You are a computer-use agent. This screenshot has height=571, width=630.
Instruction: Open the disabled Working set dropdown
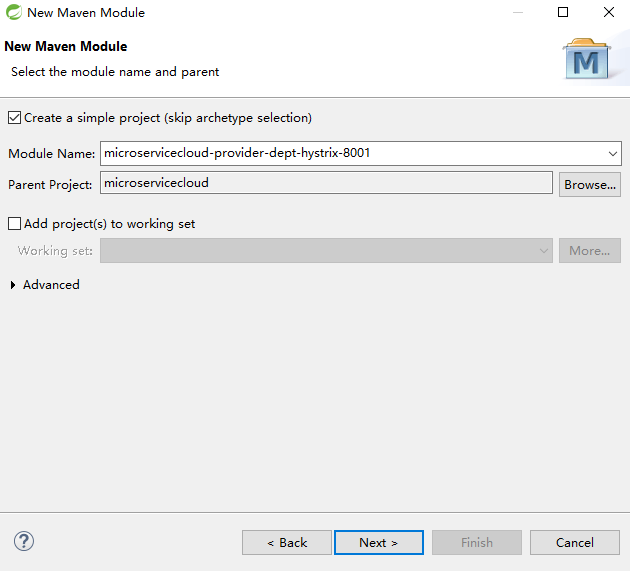pos(326,251)
